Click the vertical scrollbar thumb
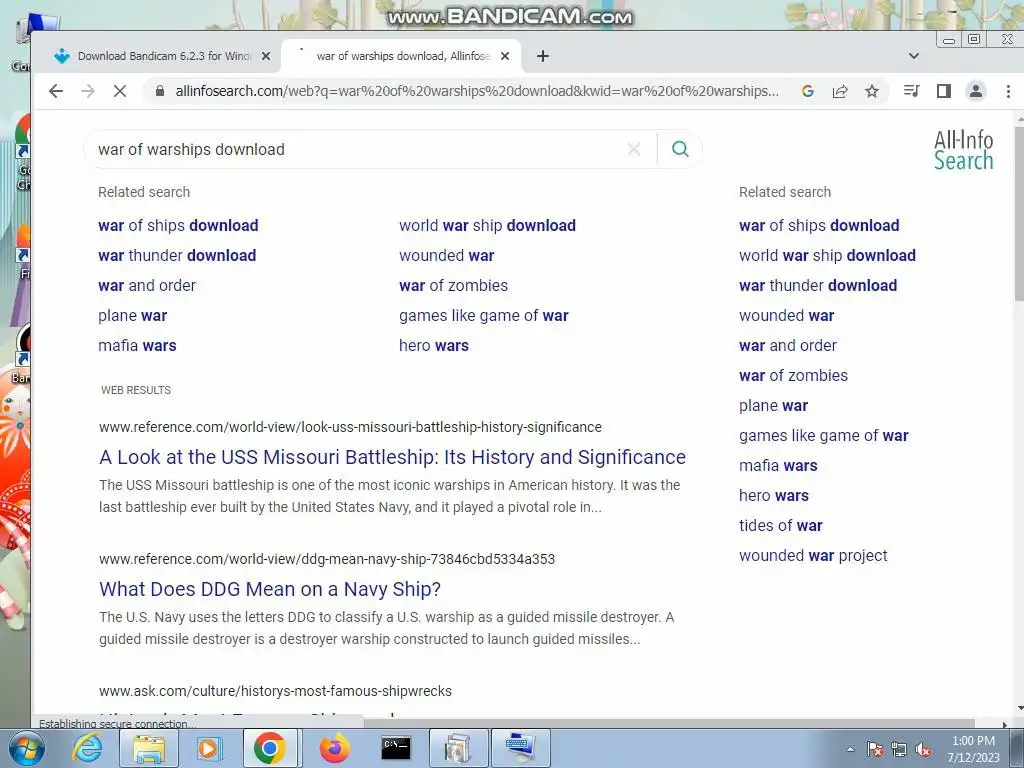1024x768 pixels. (x=1019, y=216)
